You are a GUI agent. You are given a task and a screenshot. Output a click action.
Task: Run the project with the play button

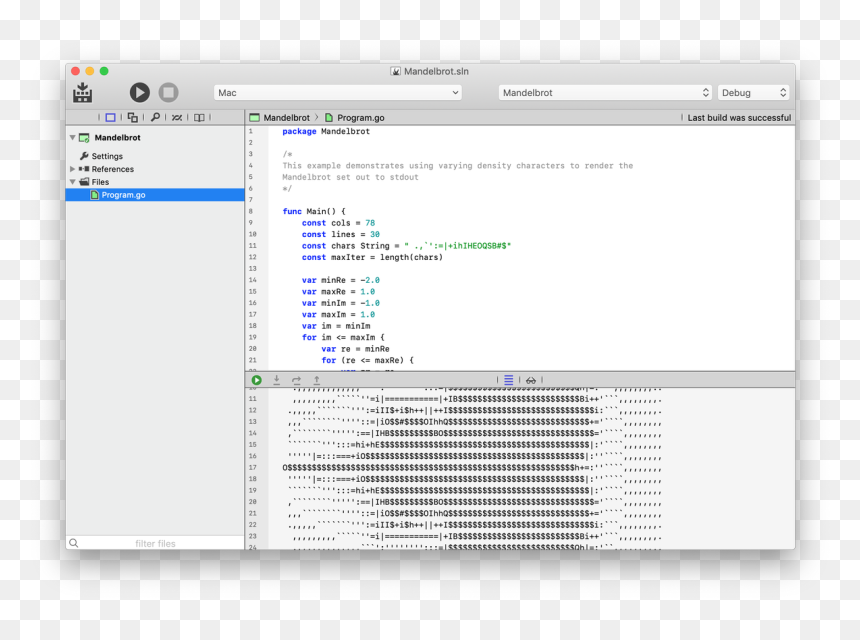(139, 92)
